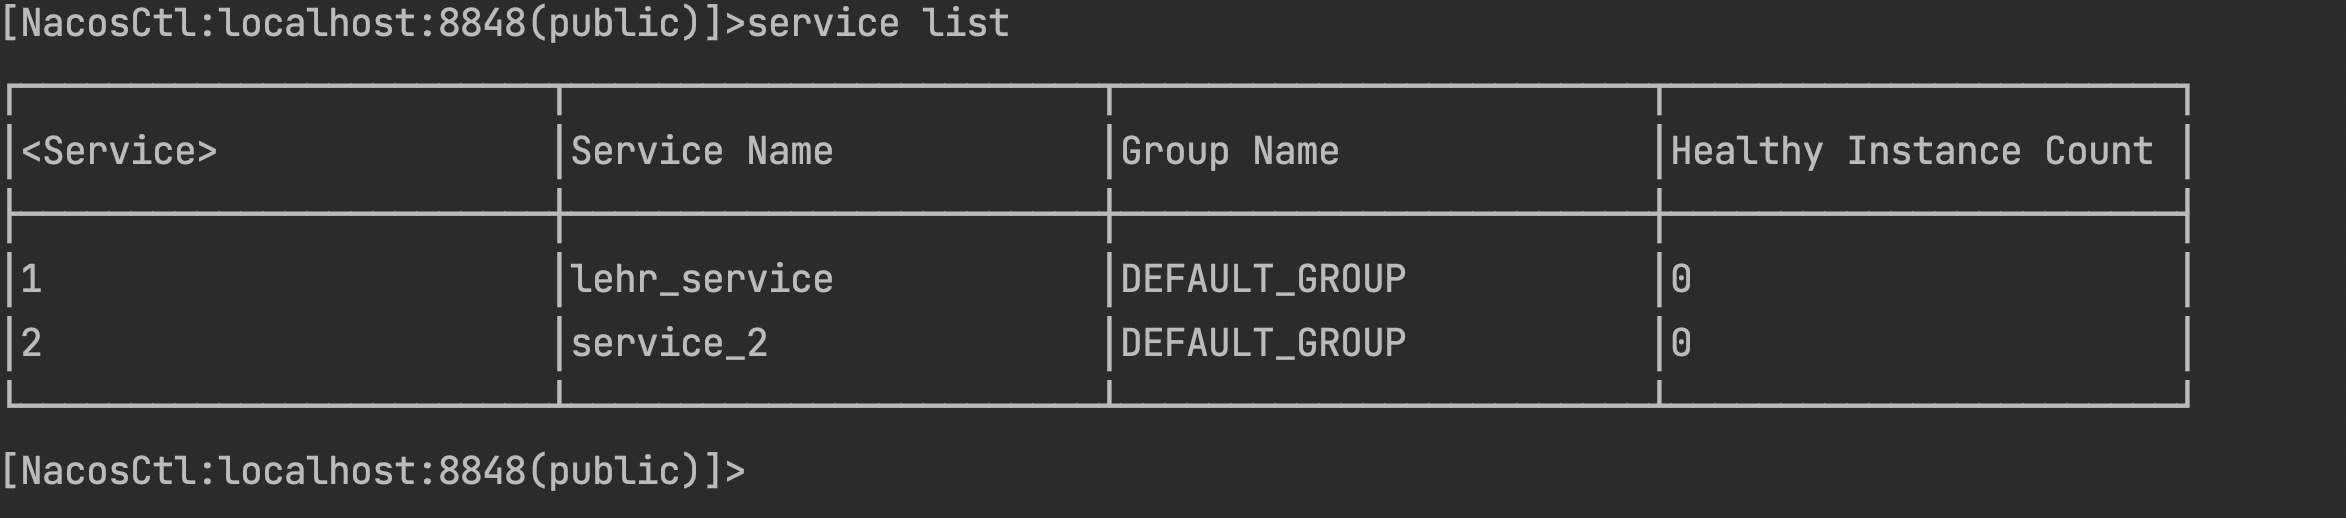The image size is (2346, 518).
Task: Click the empty NacosCtl prompt at the bottom
Action: coord(373,470)
